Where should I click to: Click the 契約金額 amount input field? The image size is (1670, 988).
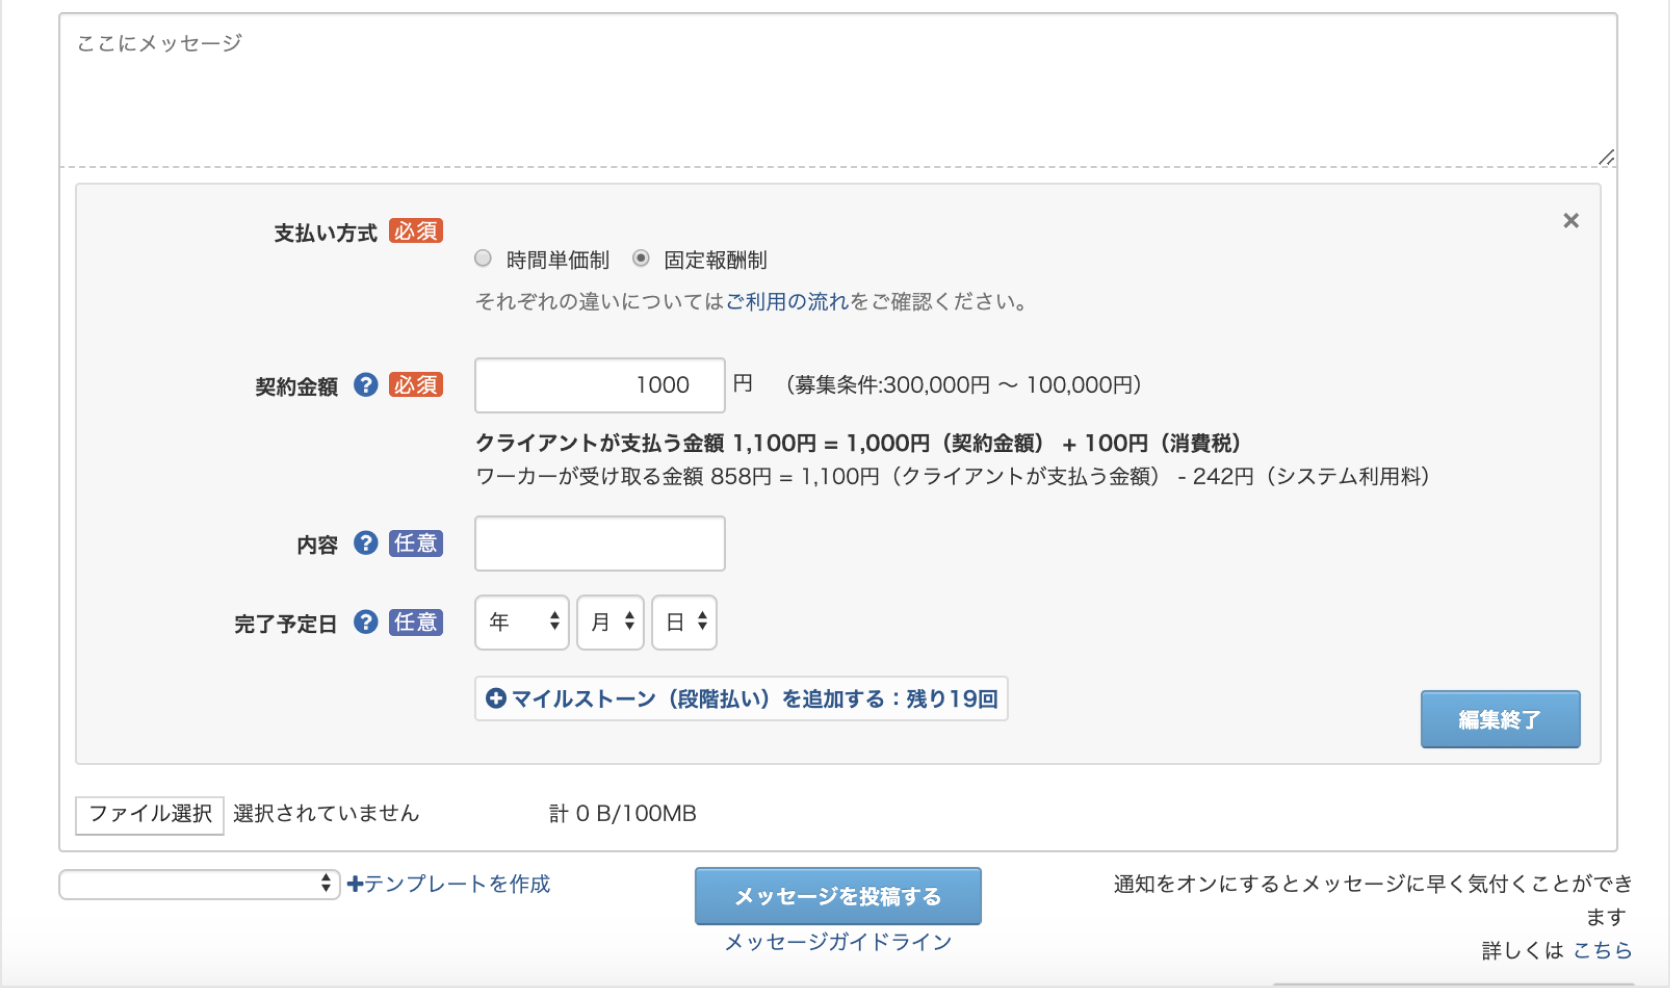pyautogui.click(x=600, y=385)
